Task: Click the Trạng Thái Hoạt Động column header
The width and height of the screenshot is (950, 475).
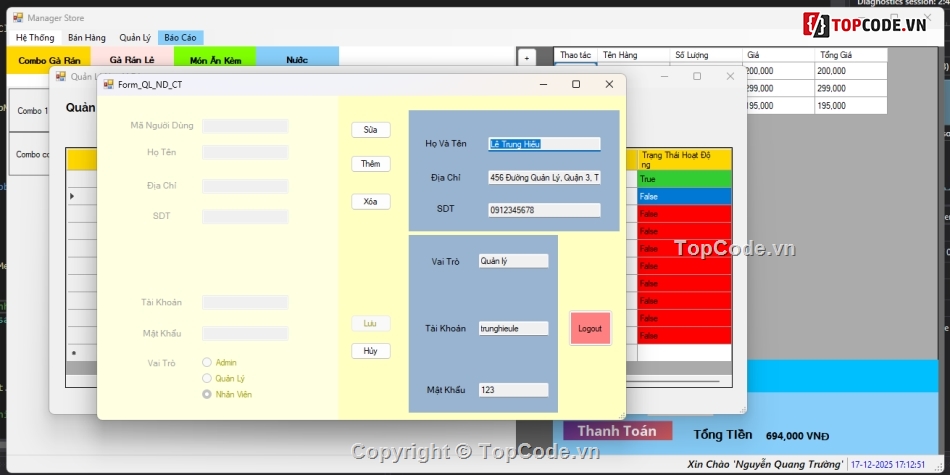Action: tap(685, 160)
